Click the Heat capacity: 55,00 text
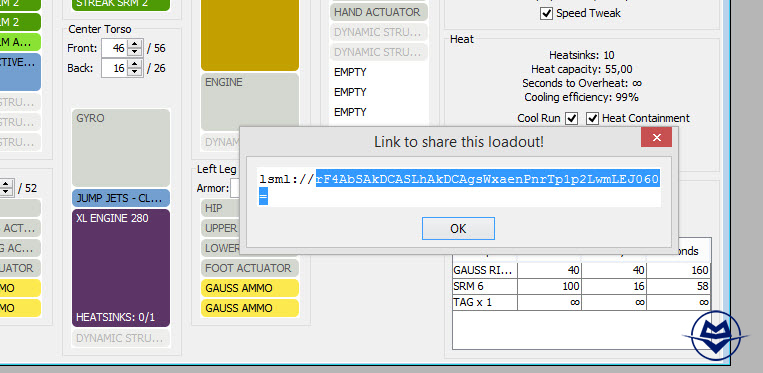The height and width of the screenshot is (373, 763). [x=581, y=69]
